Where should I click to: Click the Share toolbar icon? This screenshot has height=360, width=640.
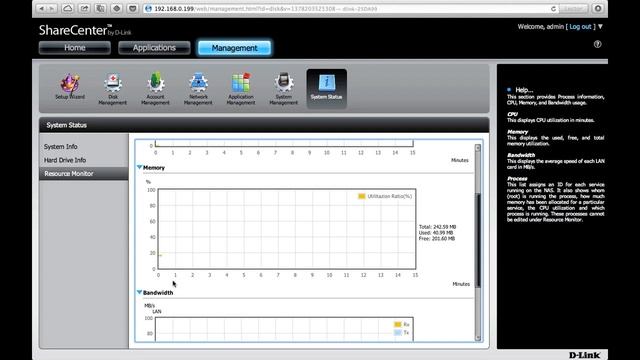pyautogui.click(x=84, y=8)
